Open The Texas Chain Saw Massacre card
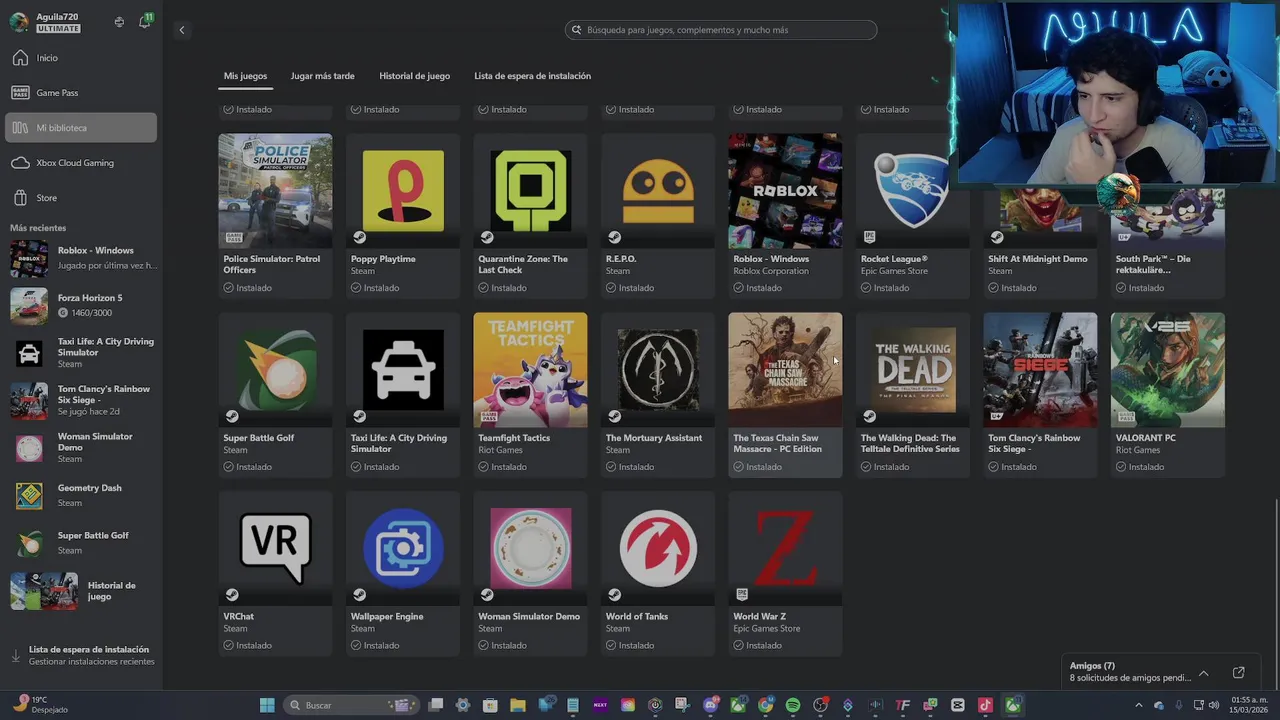This screenshot has width=1280, height=720. 785,394
